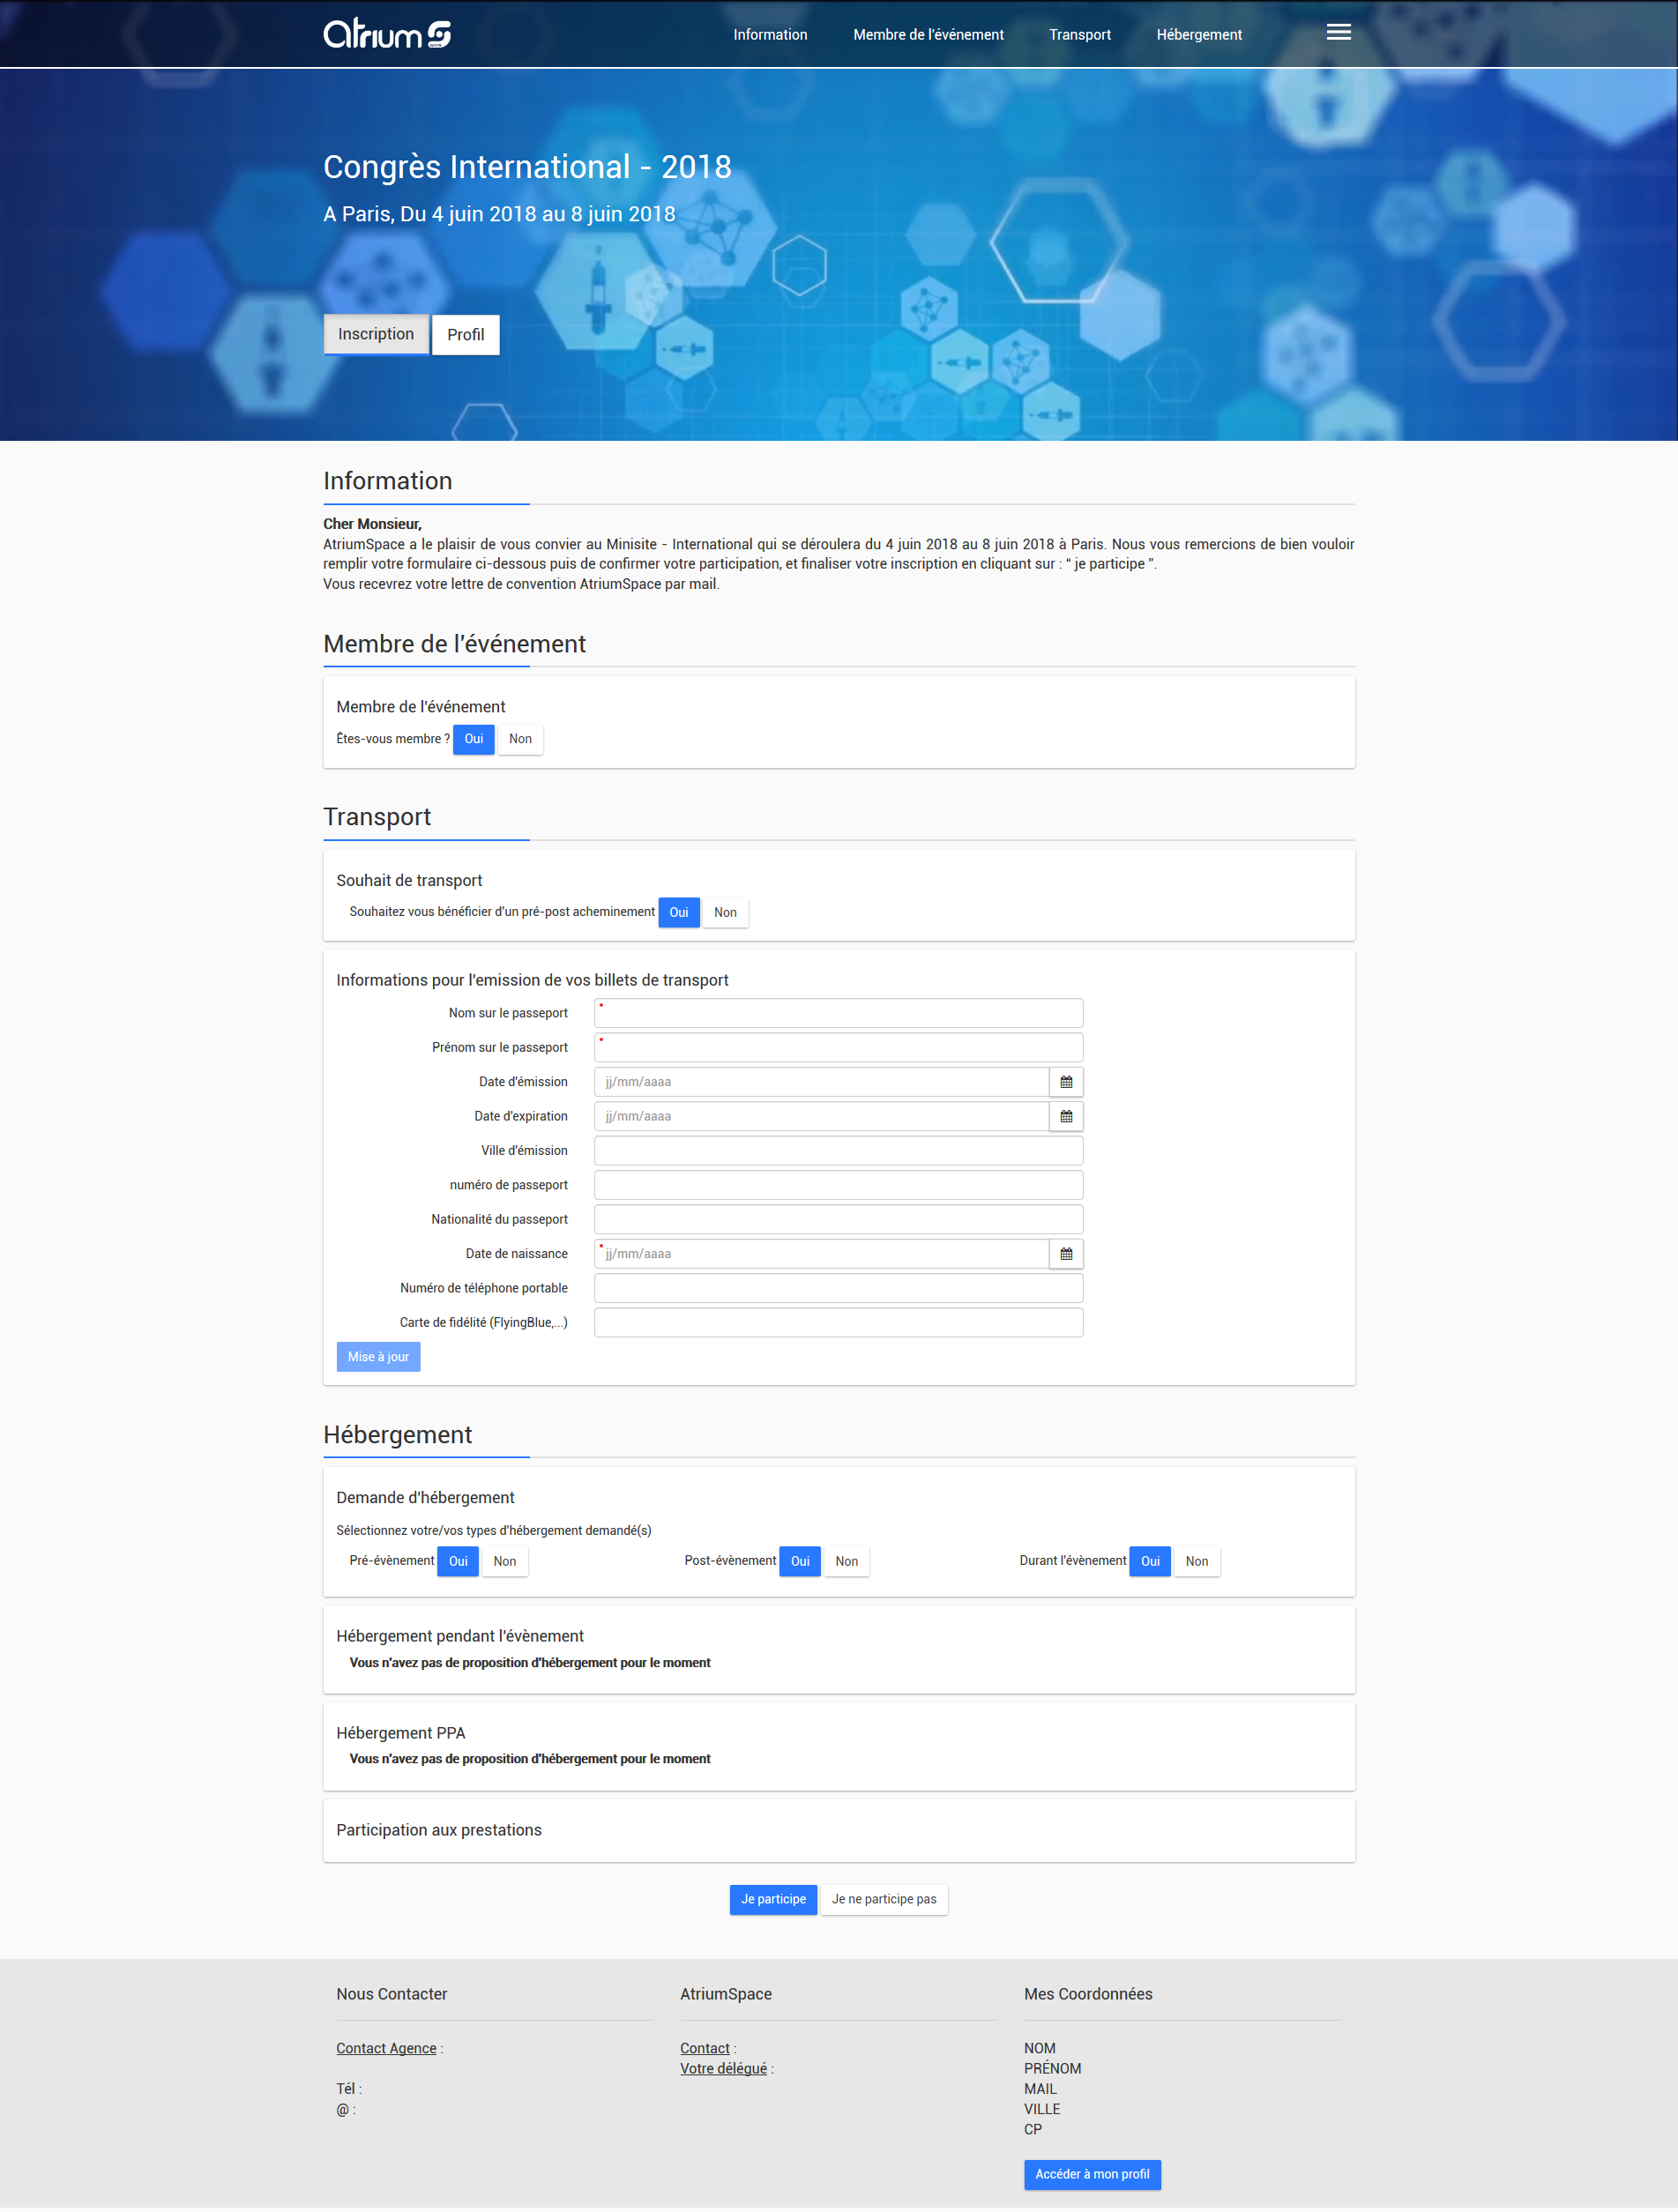Focus the Prénom sur le passeport field
The height and width of the screenshot is (2212, 1678).
click(x=838, y=1047)
